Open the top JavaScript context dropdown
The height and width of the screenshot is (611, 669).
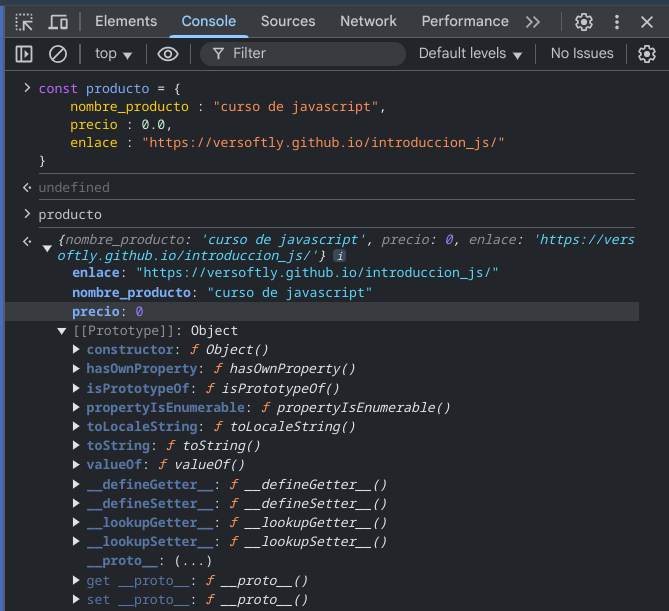click(113, 54)
